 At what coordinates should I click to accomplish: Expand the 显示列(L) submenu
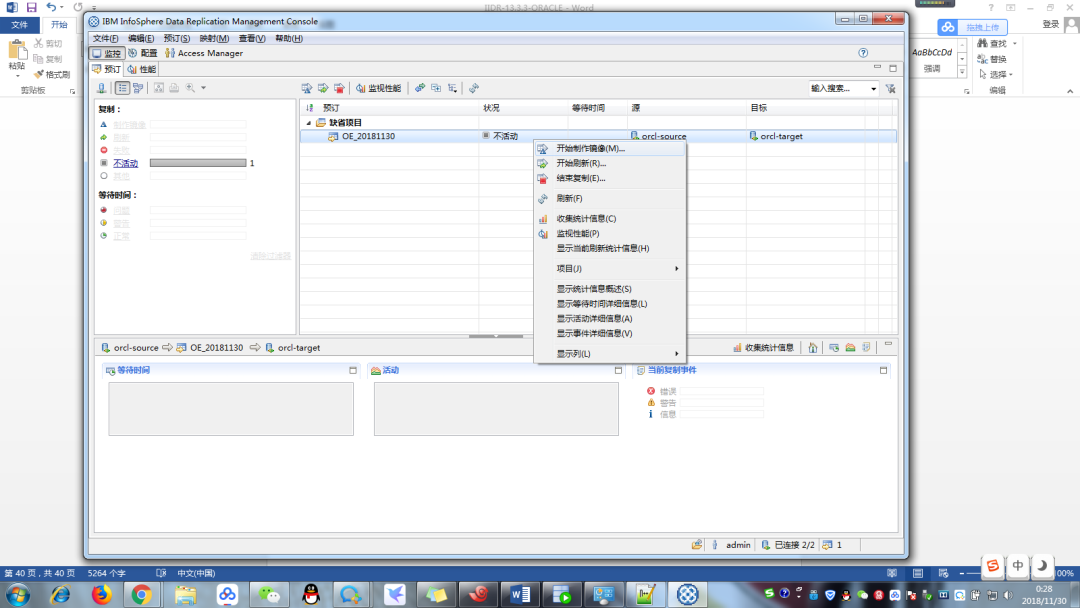coord(610,354)
